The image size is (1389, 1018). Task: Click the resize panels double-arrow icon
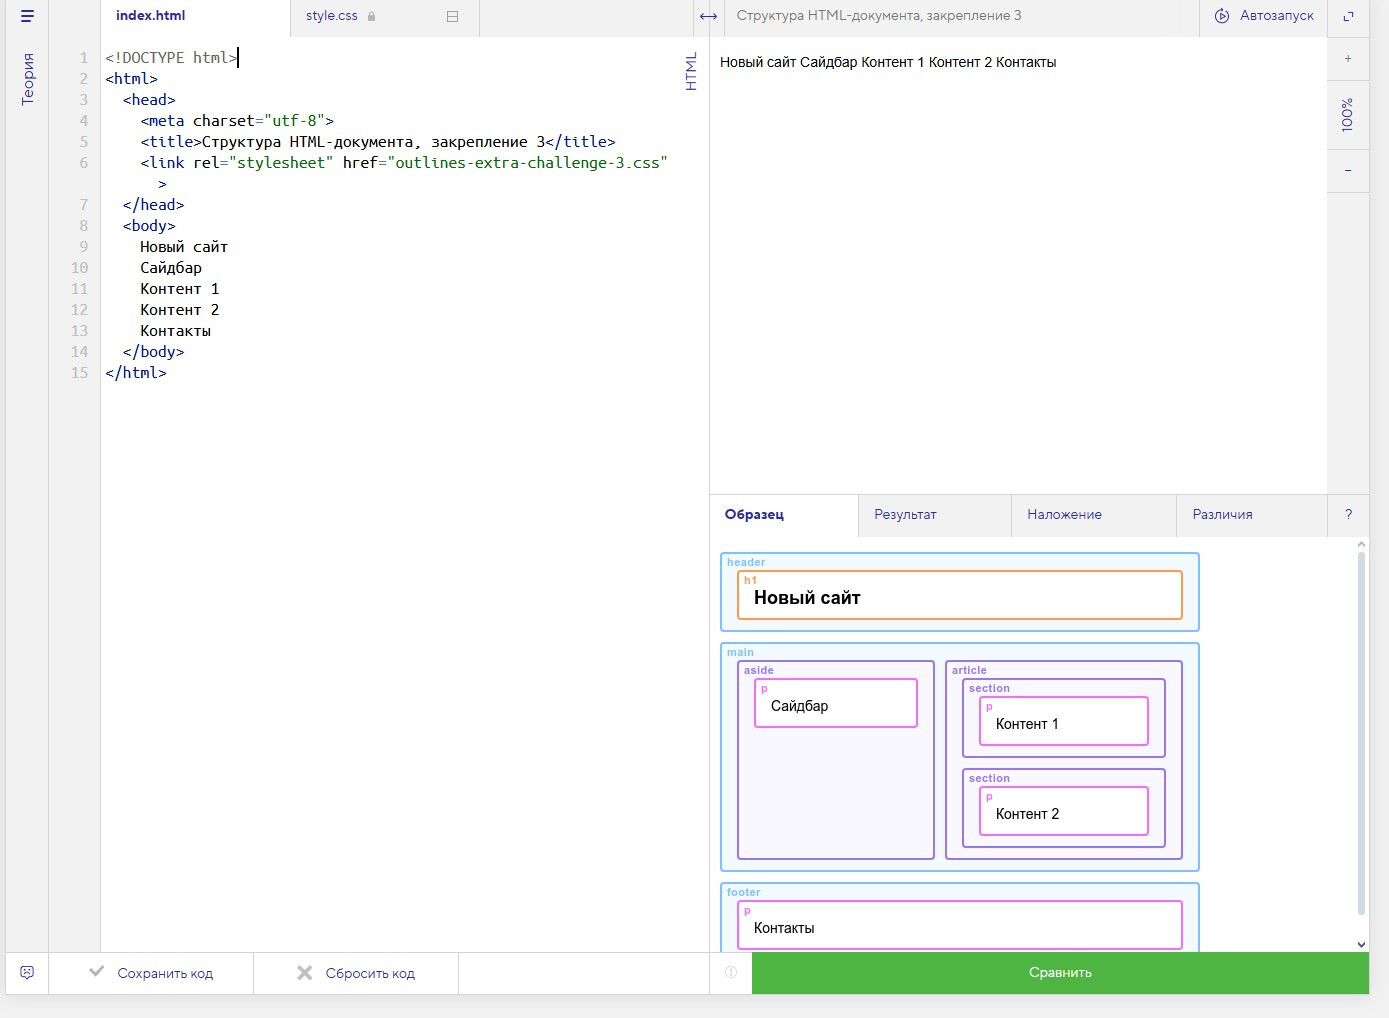[708, 17]
